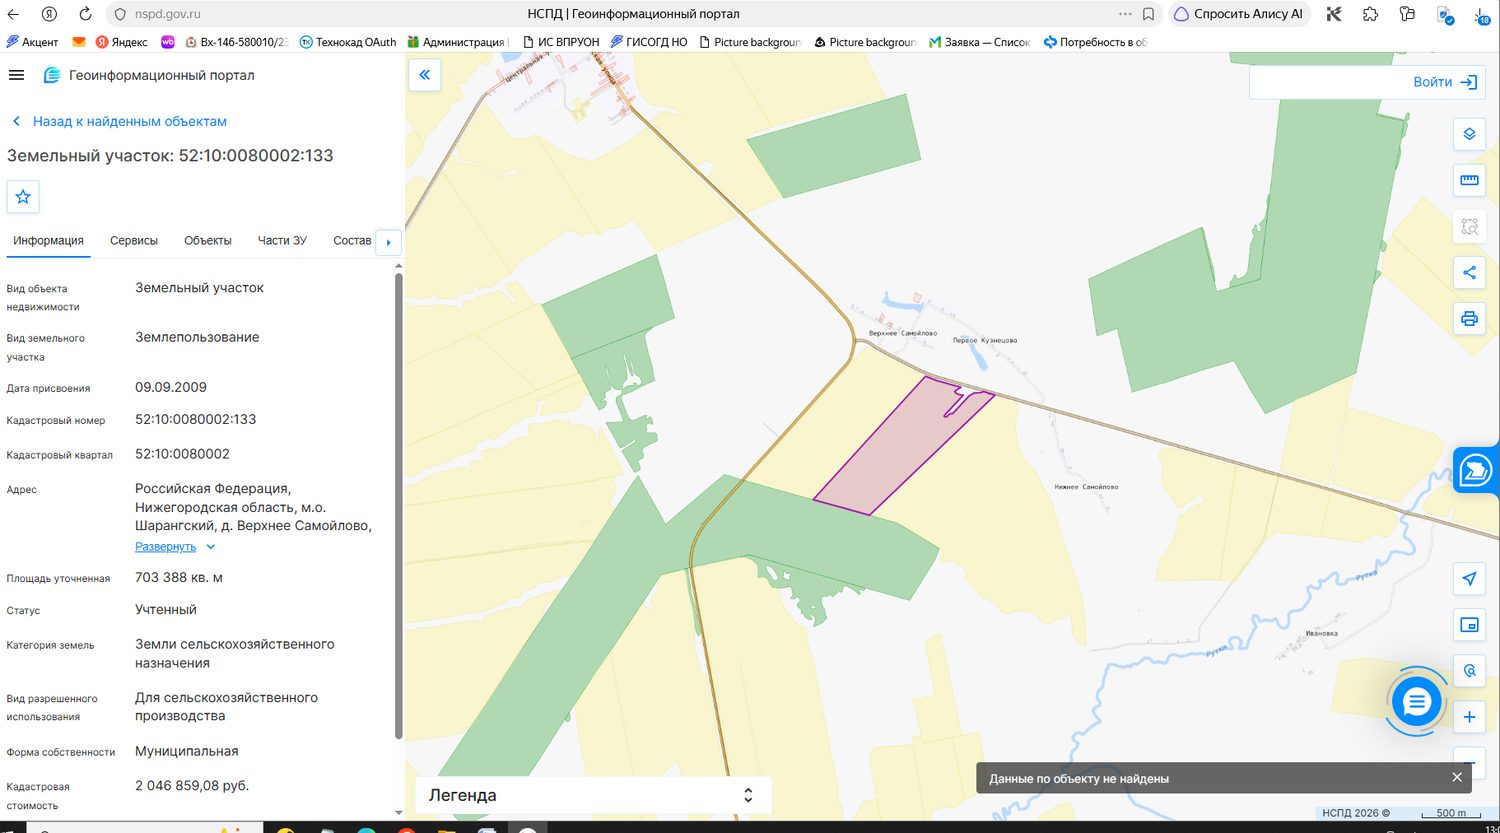Toggle the overview mini-map button
This screenshot has width=1500, height=833.
click(1469, 625)
